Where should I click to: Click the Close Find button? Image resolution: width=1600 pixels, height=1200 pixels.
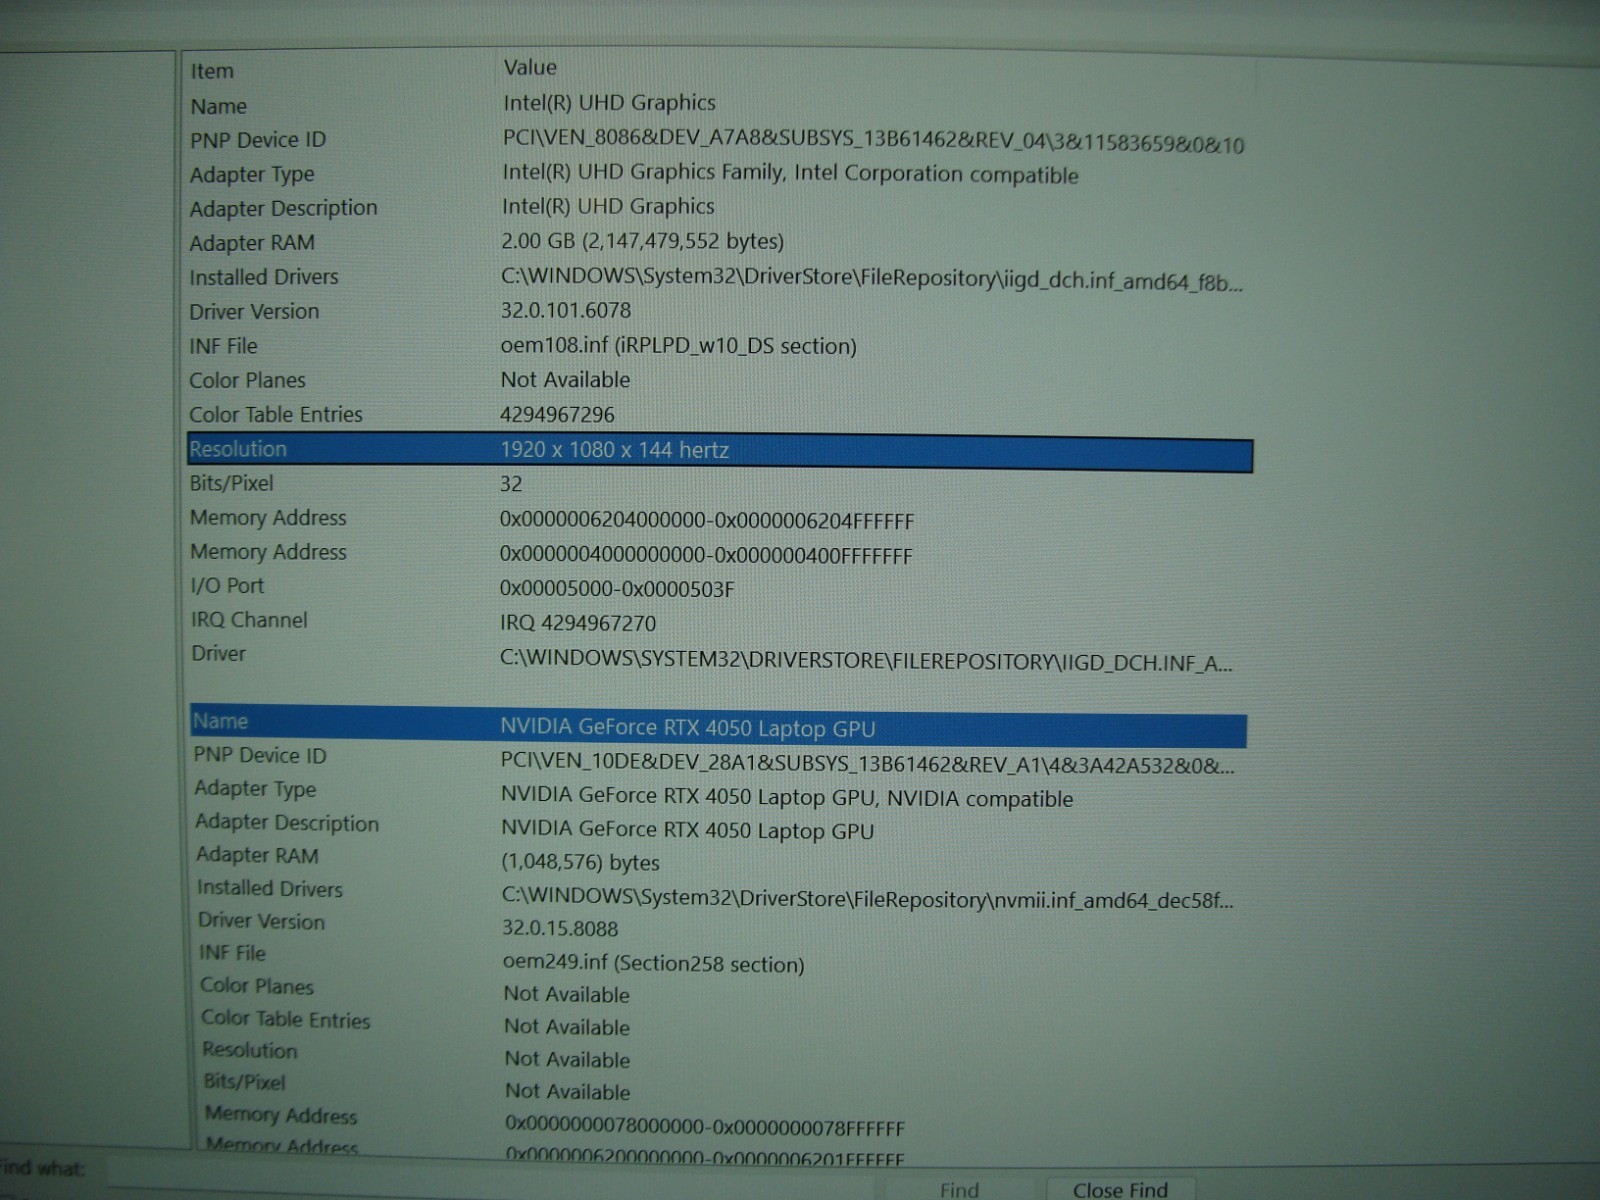[1119, 1189]
